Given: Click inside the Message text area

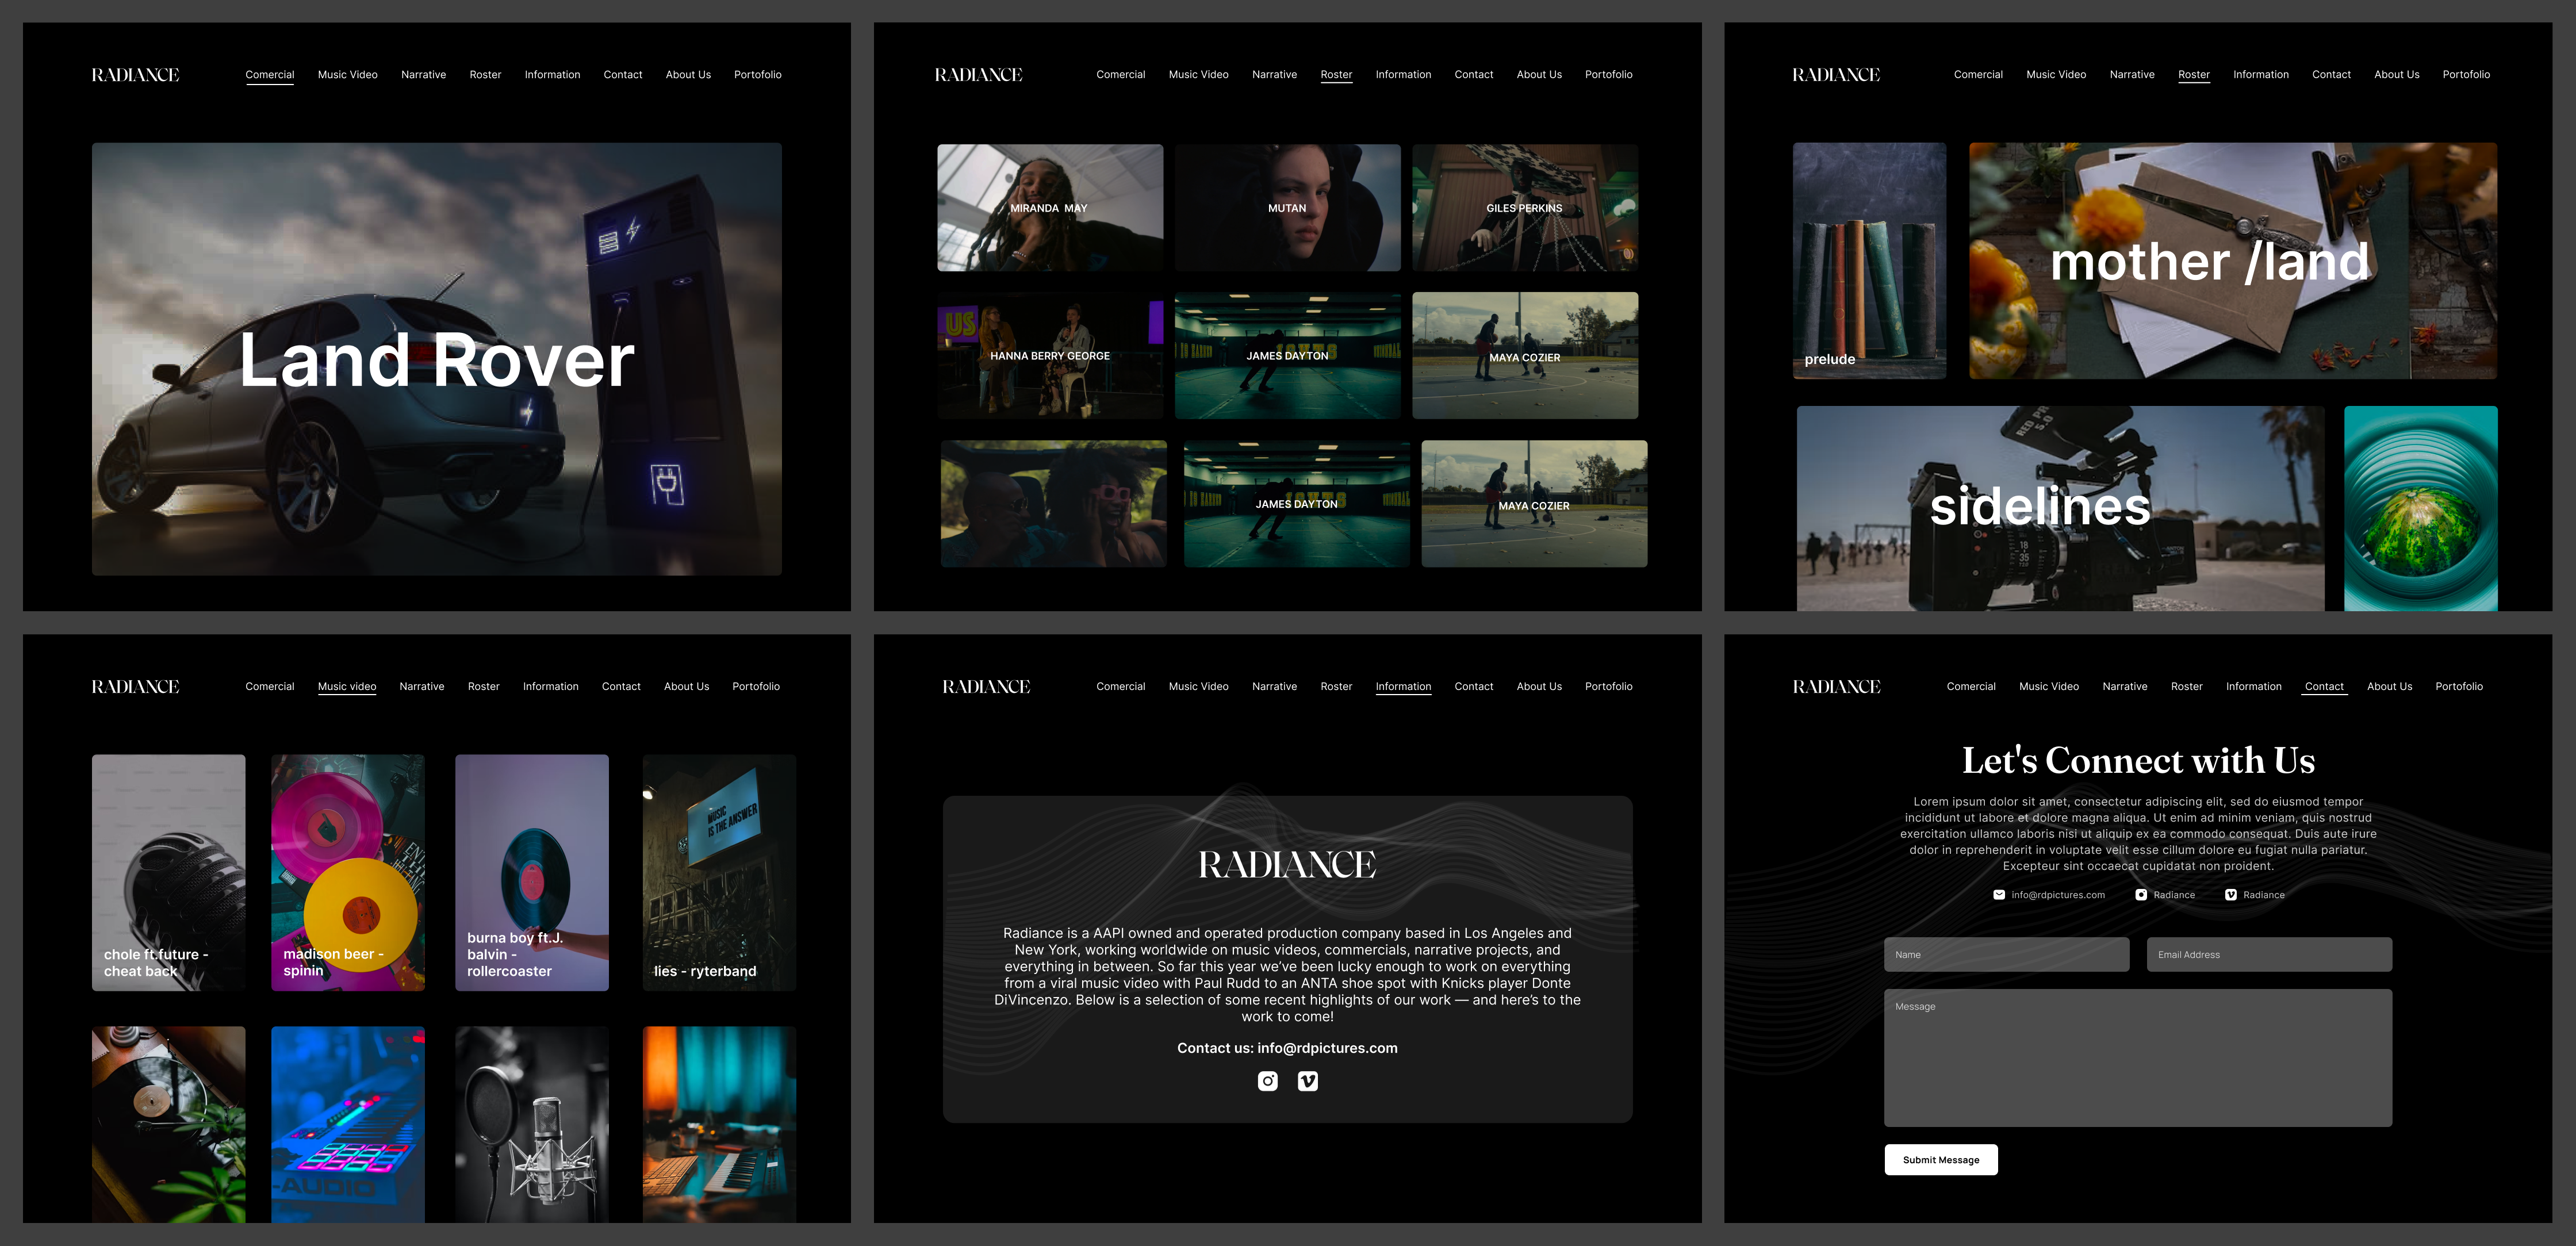Looking at the screenshot, I should [2137, 1058].
